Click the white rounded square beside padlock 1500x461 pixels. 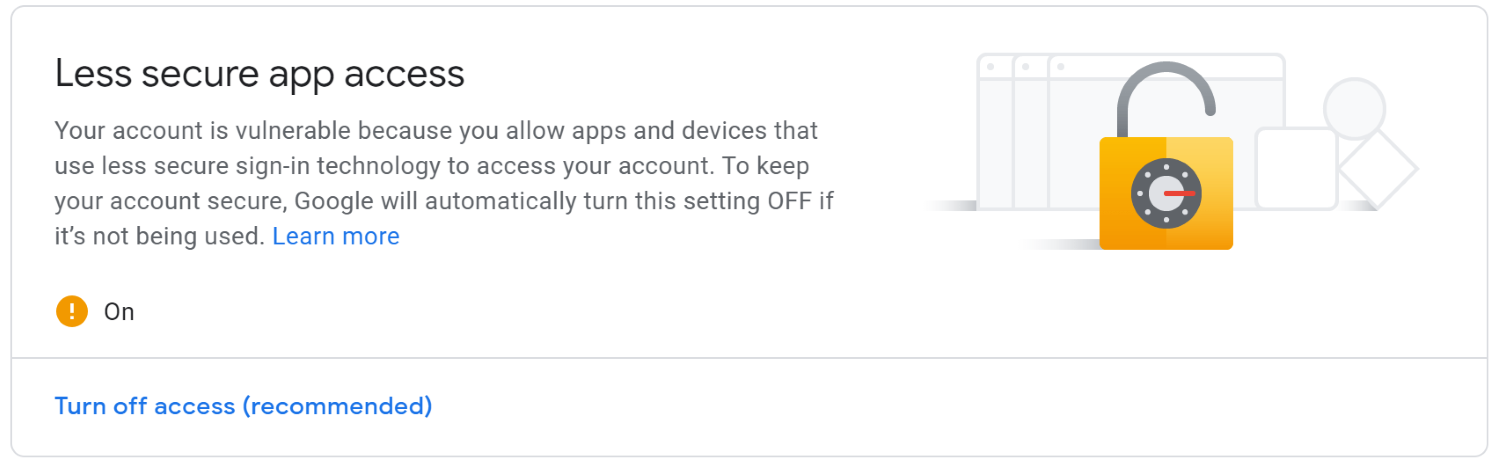pyautogui.click(x=1296, y=168)
